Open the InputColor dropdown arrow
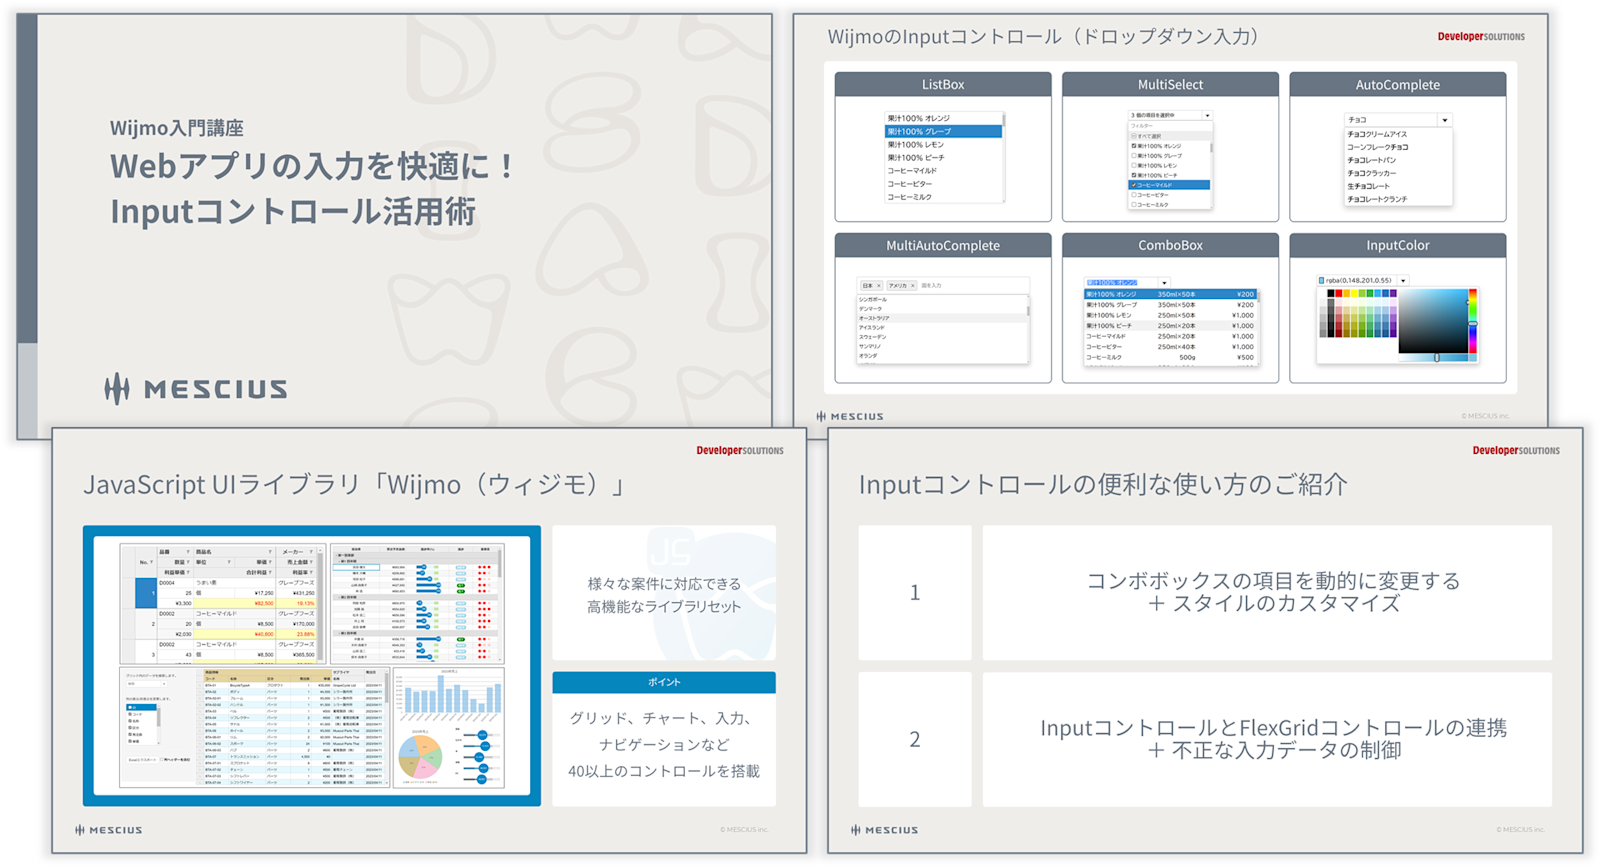 point(1403,281)
